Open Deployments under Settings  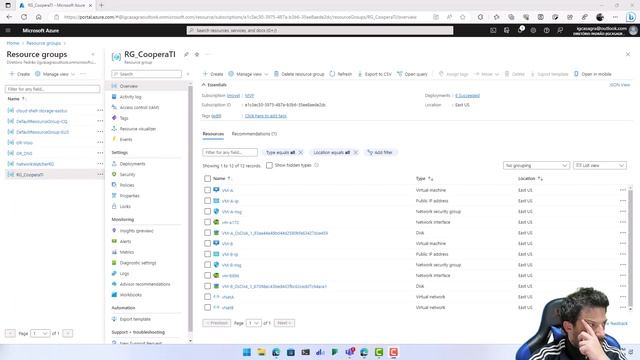(x=132, y=164)
